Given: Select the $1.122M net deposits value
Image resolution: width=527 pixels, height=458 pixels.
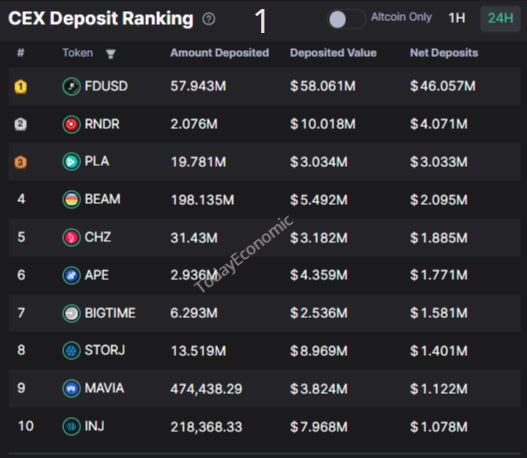Looking at the screenshot, I should click(439, 389).
